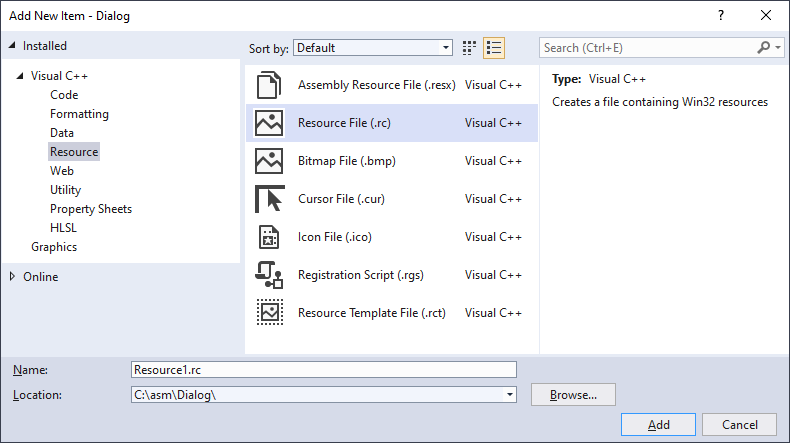Click into the Name text field
790x443 pixels.
(323, 370)
